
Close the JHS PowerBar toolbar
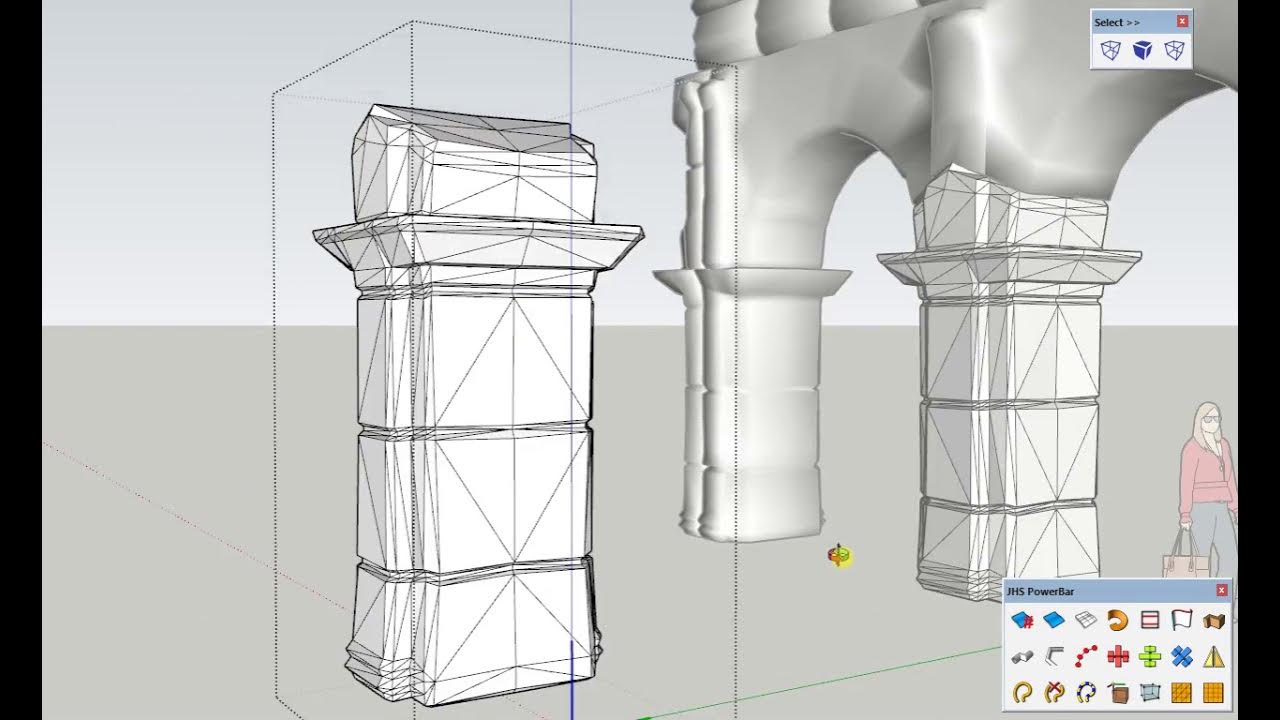(x=1222, y=591)
